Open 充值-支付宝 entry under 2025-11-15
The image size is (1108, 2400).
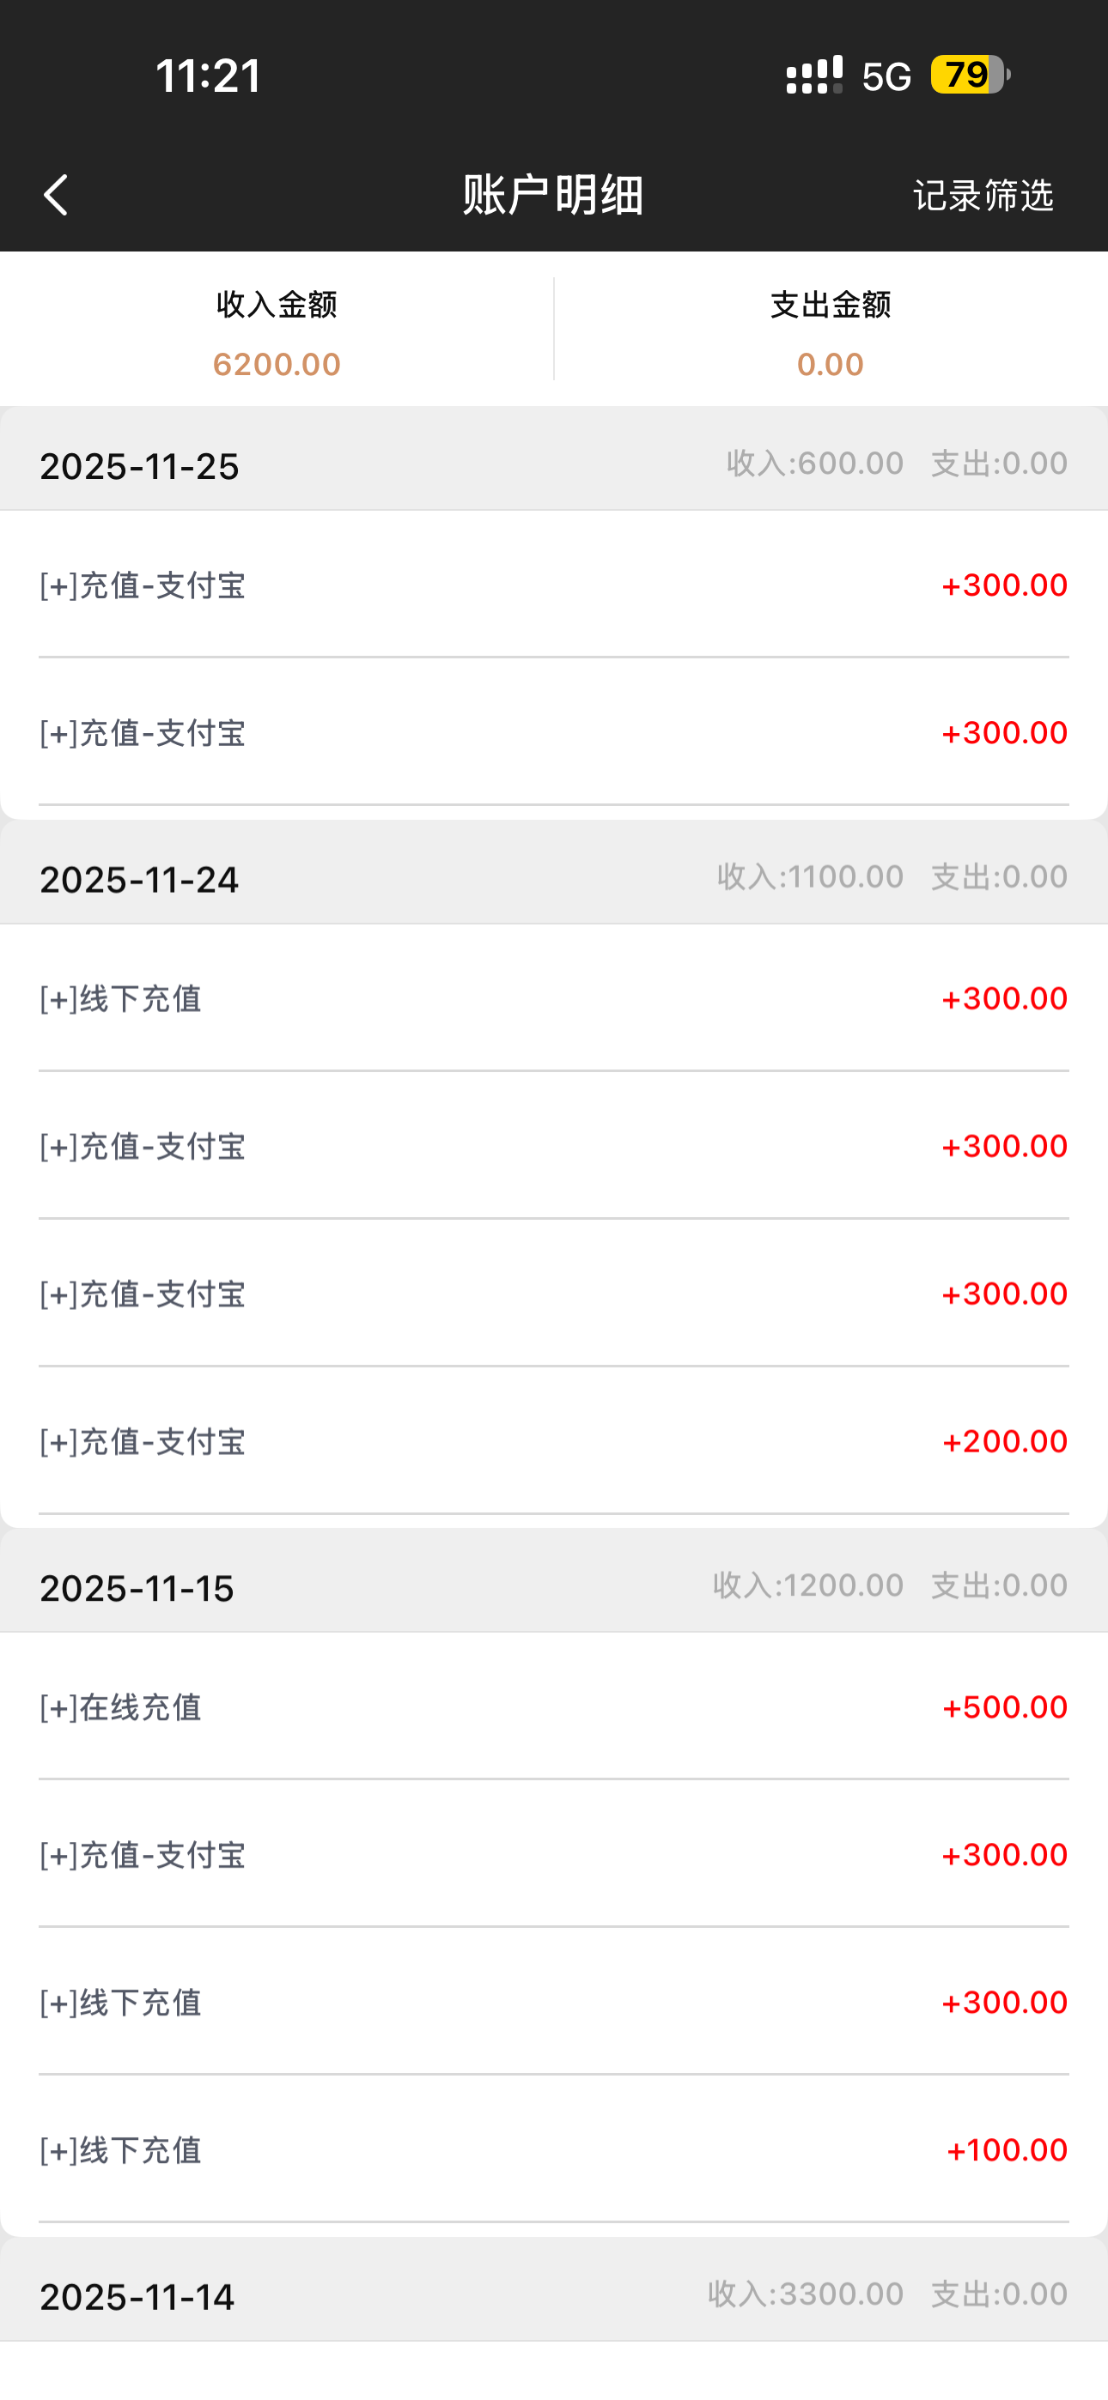[553, 1855]
